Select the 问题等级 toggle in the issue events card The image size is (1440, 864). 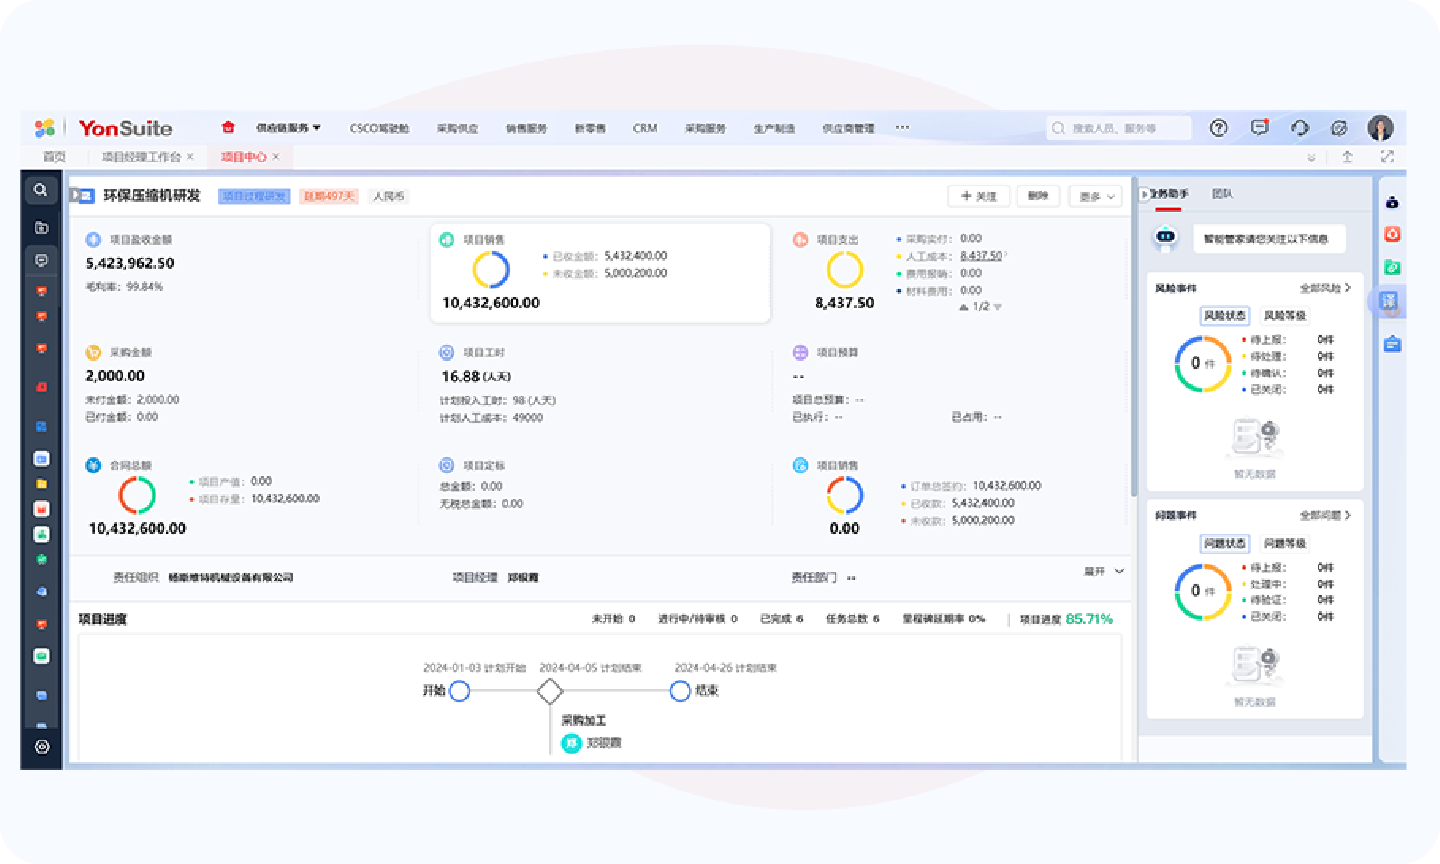[1284, 544]
